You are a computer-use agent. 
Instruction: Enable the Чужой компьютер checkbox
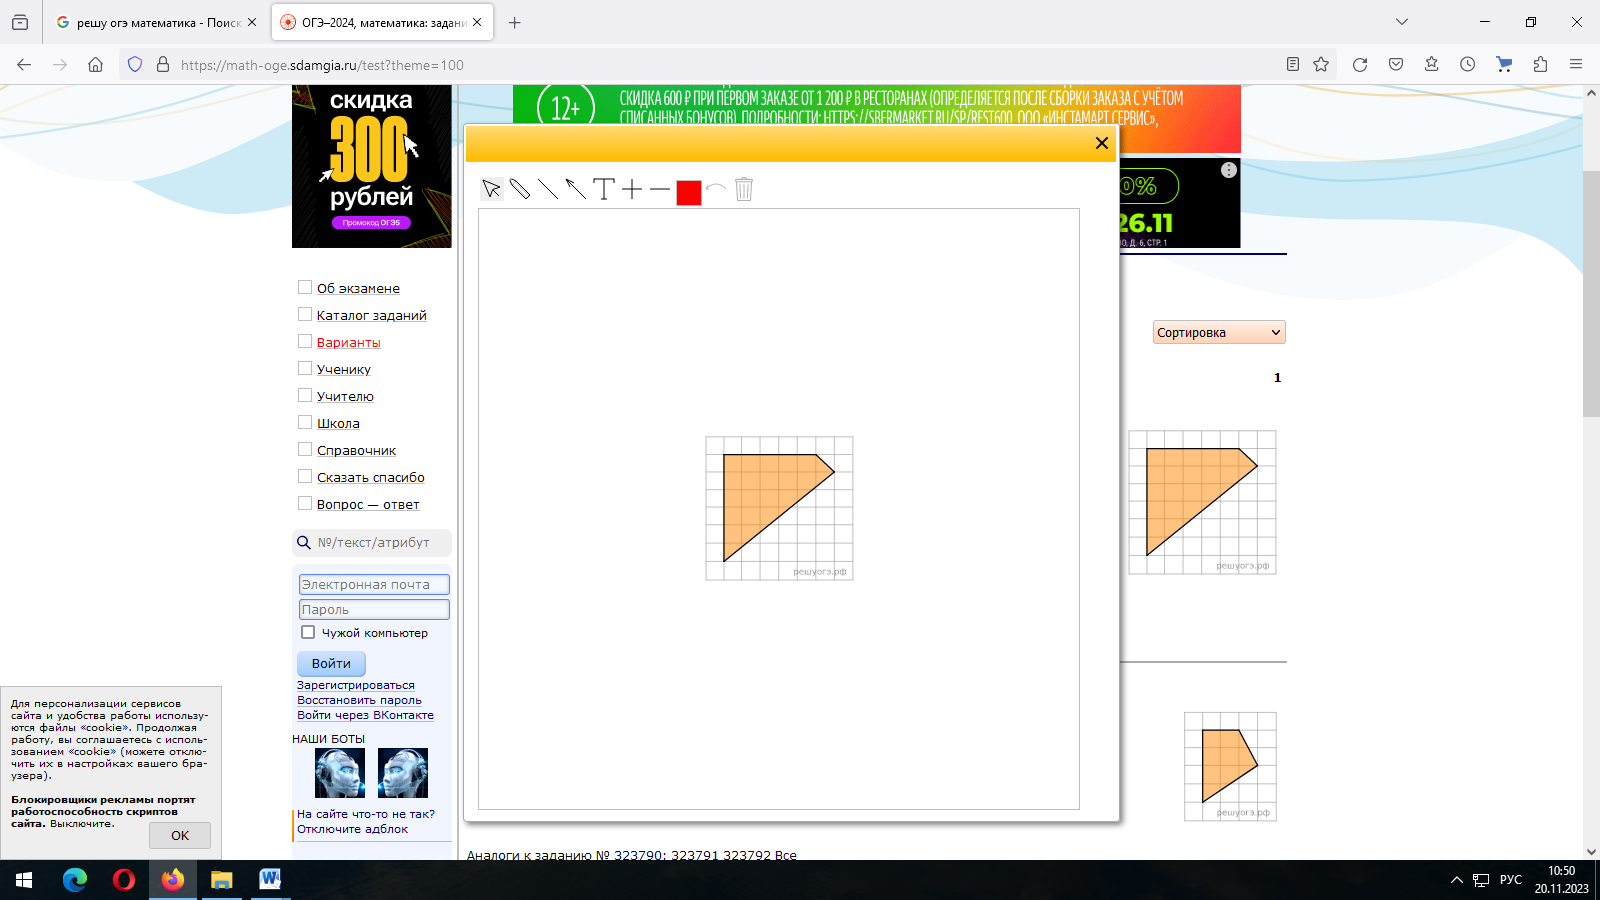pyautogui.click(x=308, y=632)
